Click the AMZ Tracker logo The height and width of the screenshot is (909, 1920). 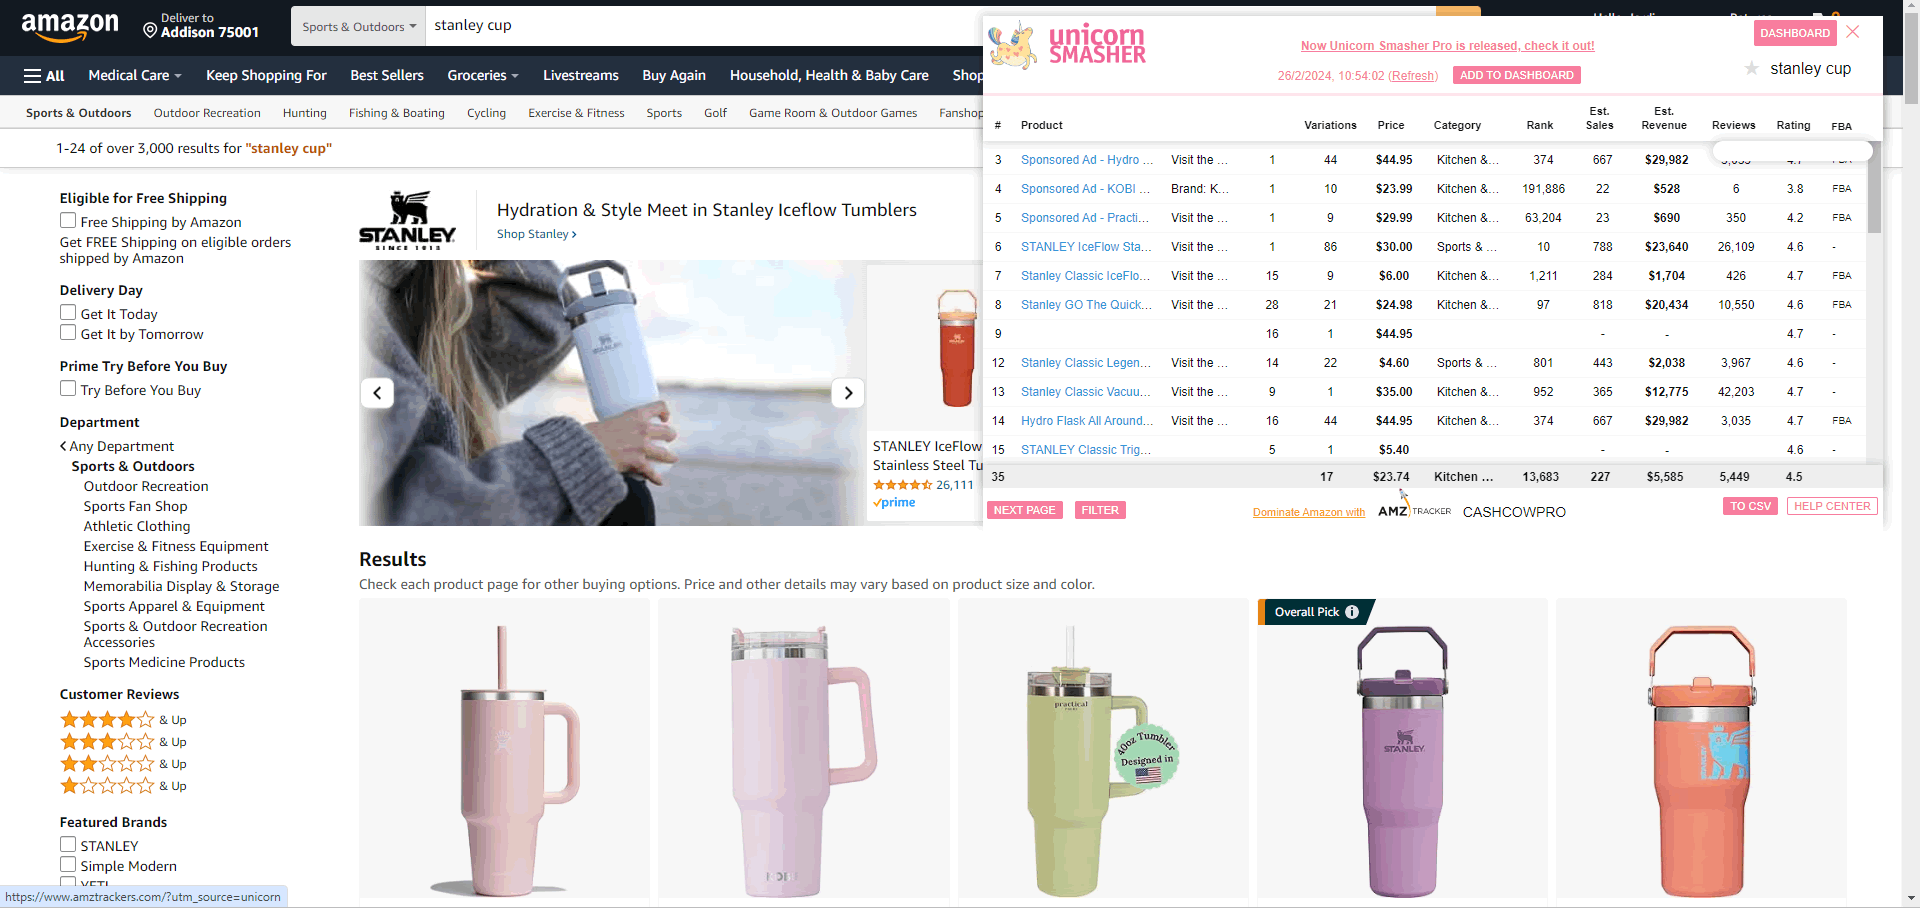[1414, 511]
